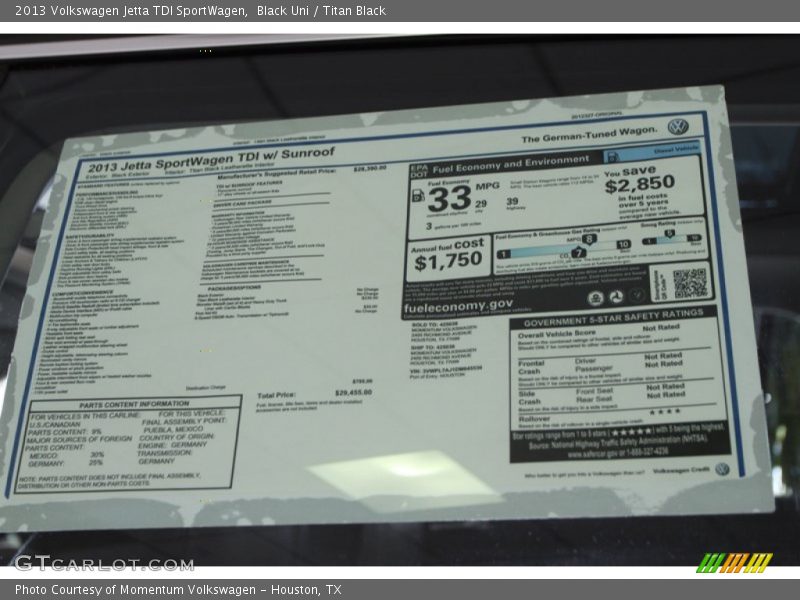This screenshot has height=600, width=800.
Task: Click the Fuel Economy greenhouse gas rating scale
Action: pos(564,247)
